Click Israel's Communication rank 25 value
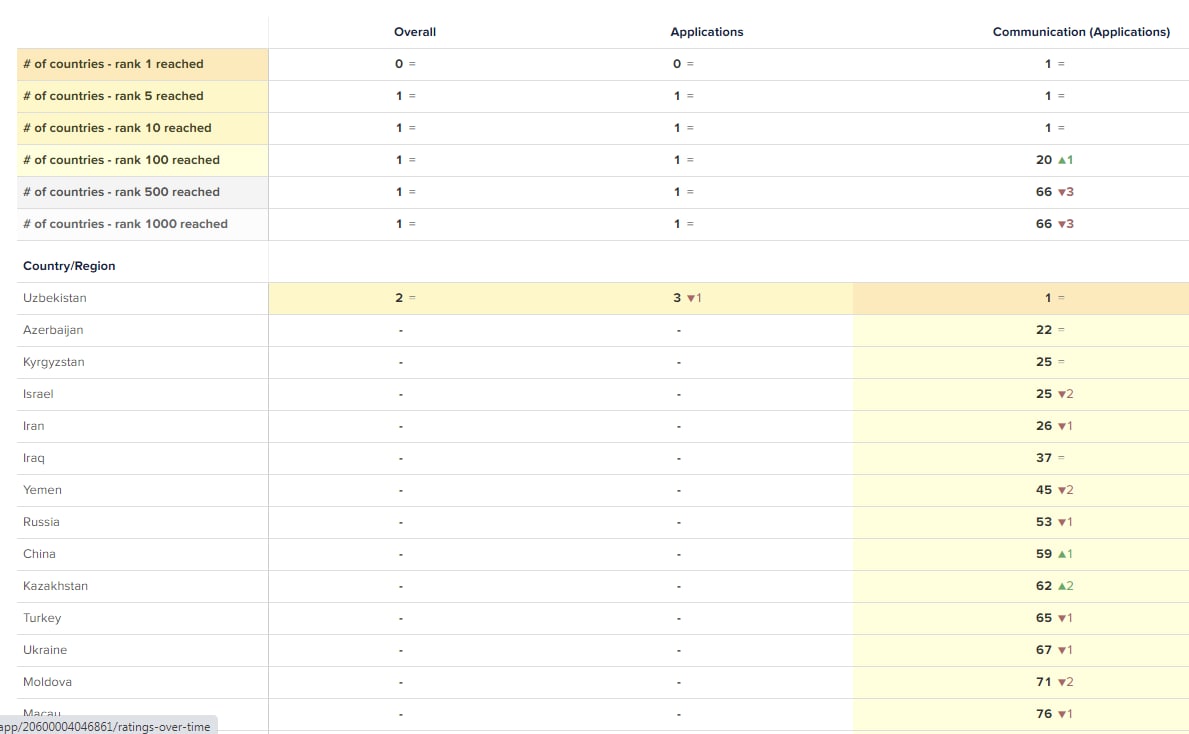The width and height of the screenshot is (1189, 734). point(1043,394)
